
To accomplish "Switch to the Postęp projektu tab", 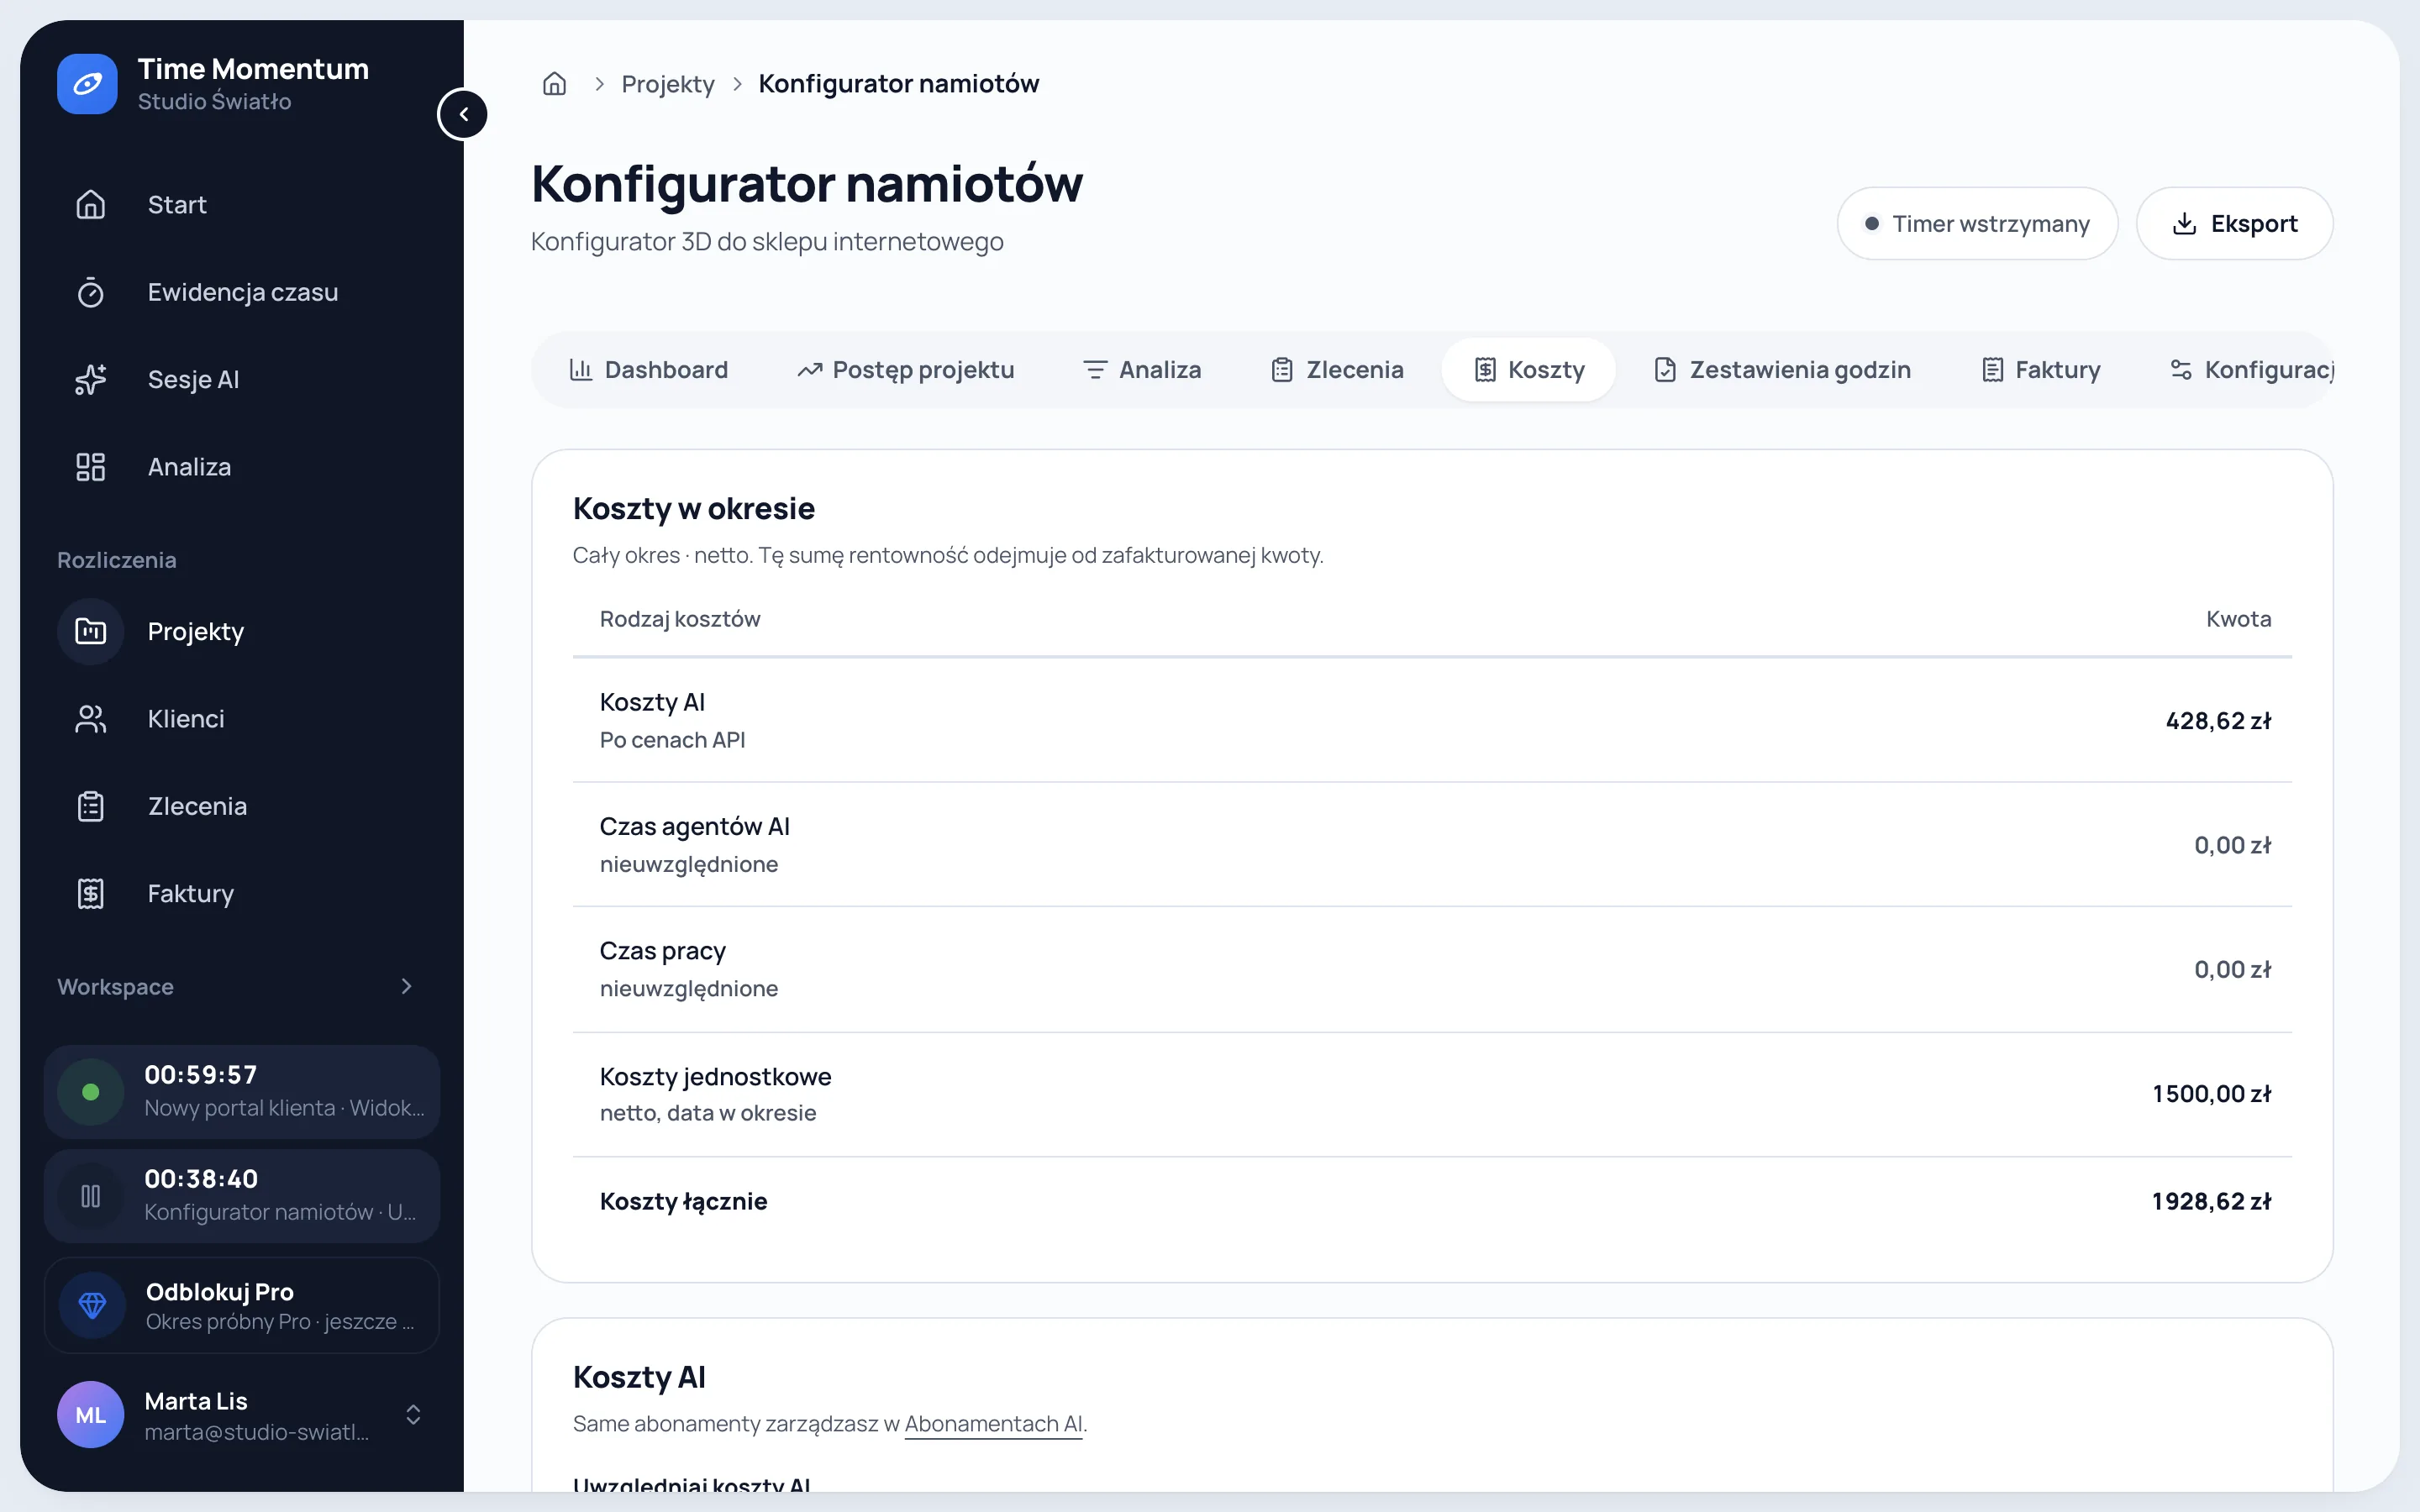I will 905,370.
